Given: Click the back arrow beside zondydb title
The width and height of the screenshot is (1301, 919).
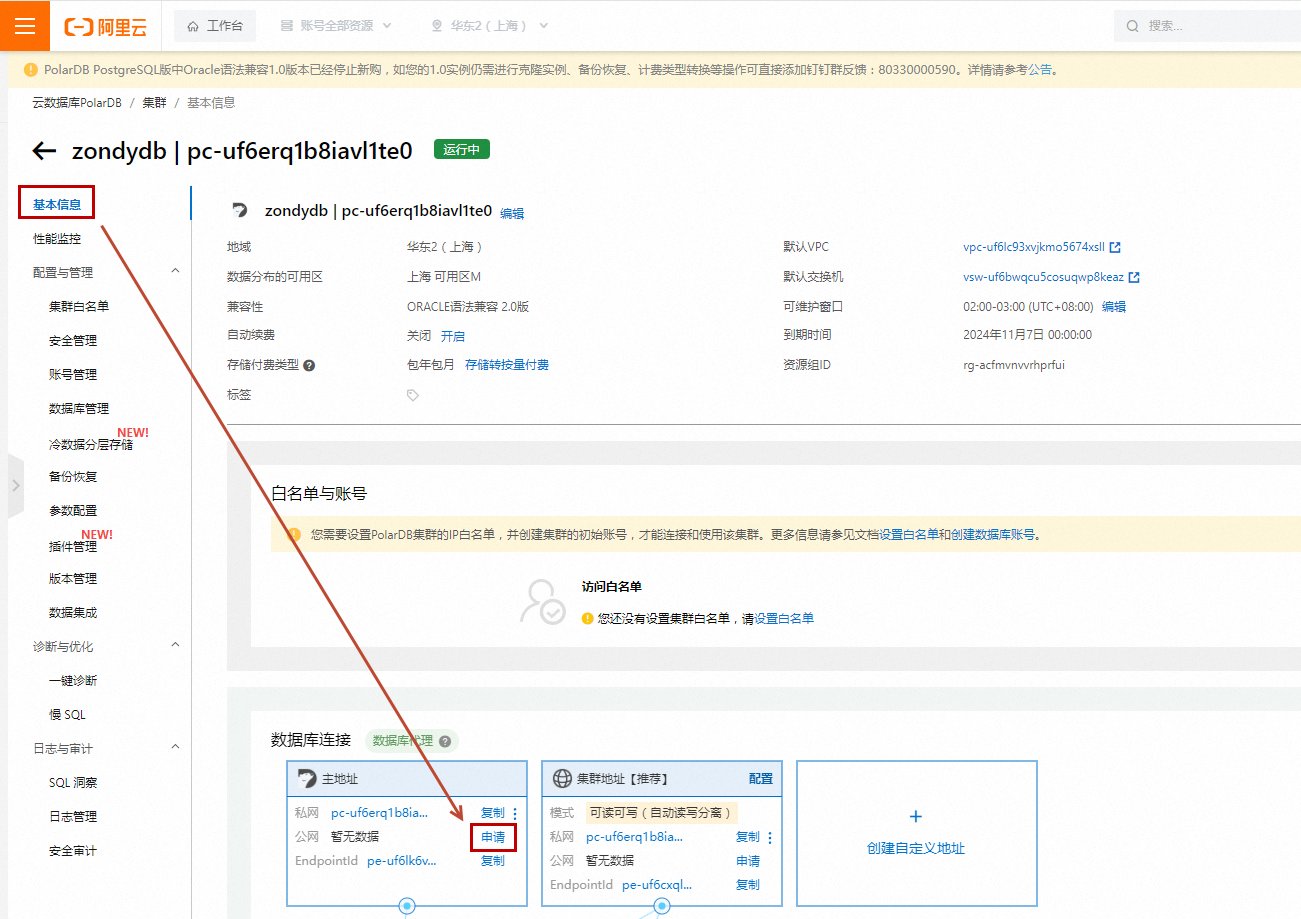Looking at the screenshot, I should click(x=44, y=151).
